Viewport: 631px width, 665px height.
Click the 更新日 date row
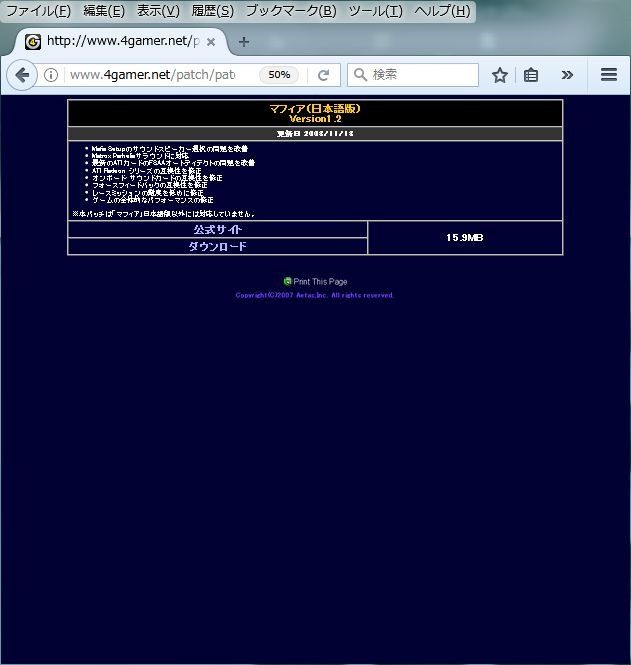point(315,134)
